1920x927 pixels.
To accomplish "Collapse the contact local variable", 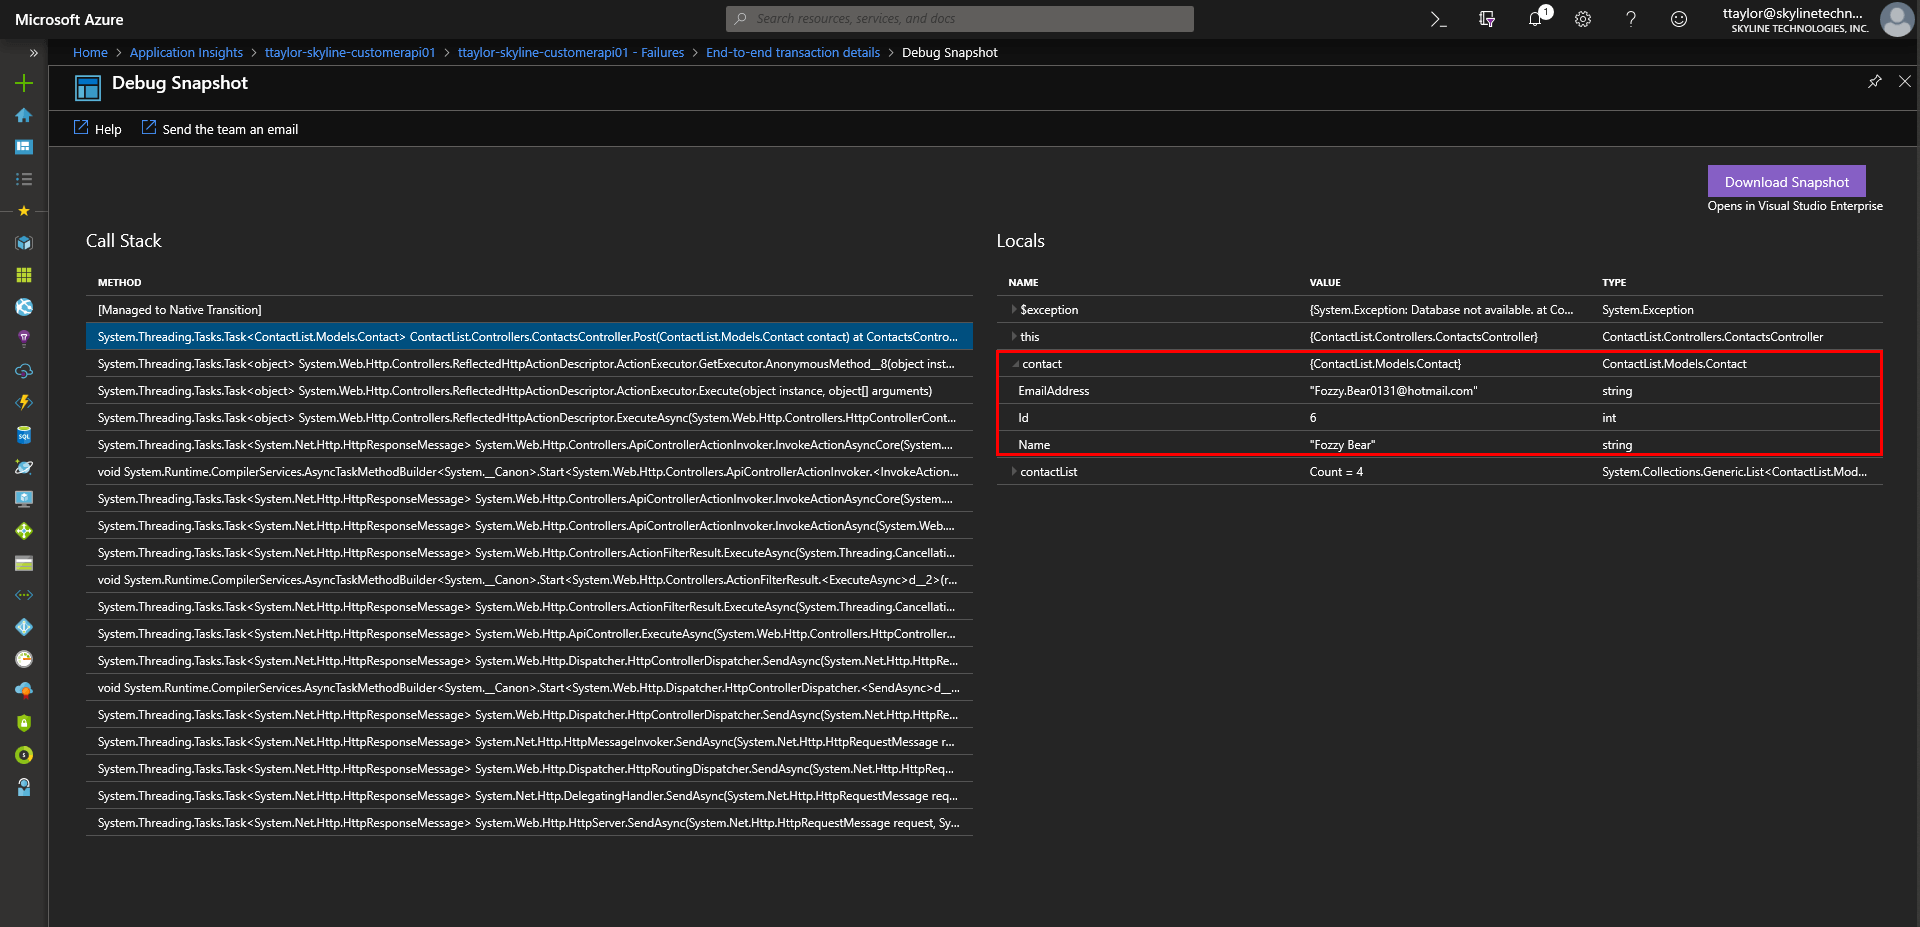I will pyautogui.click(x=1015, y=364).
